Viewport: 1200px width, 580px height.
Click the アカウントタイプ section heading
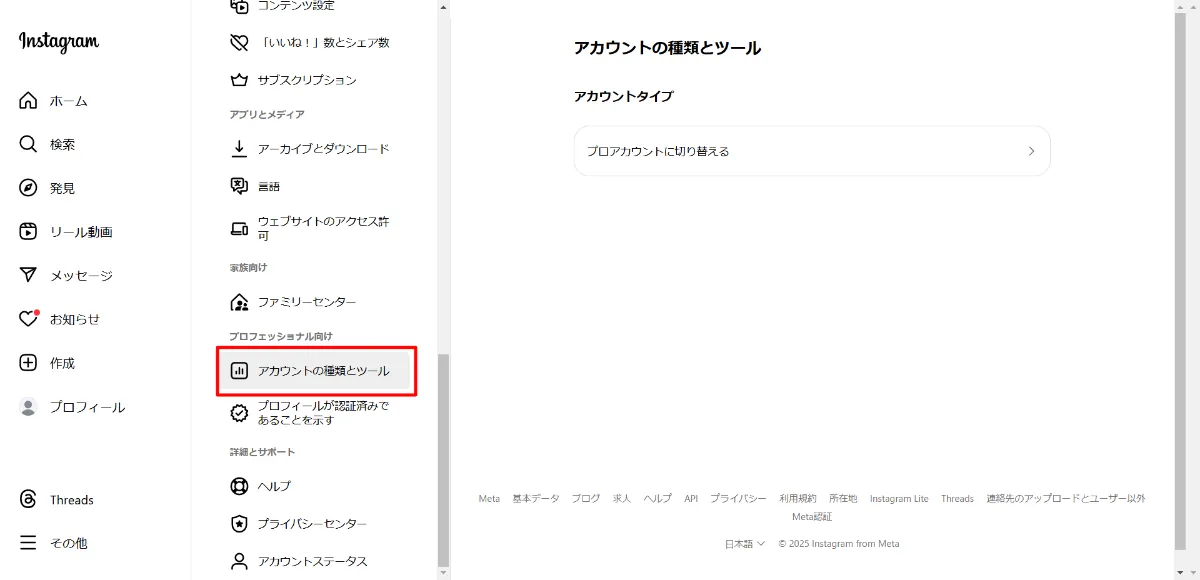pos(623,96)
